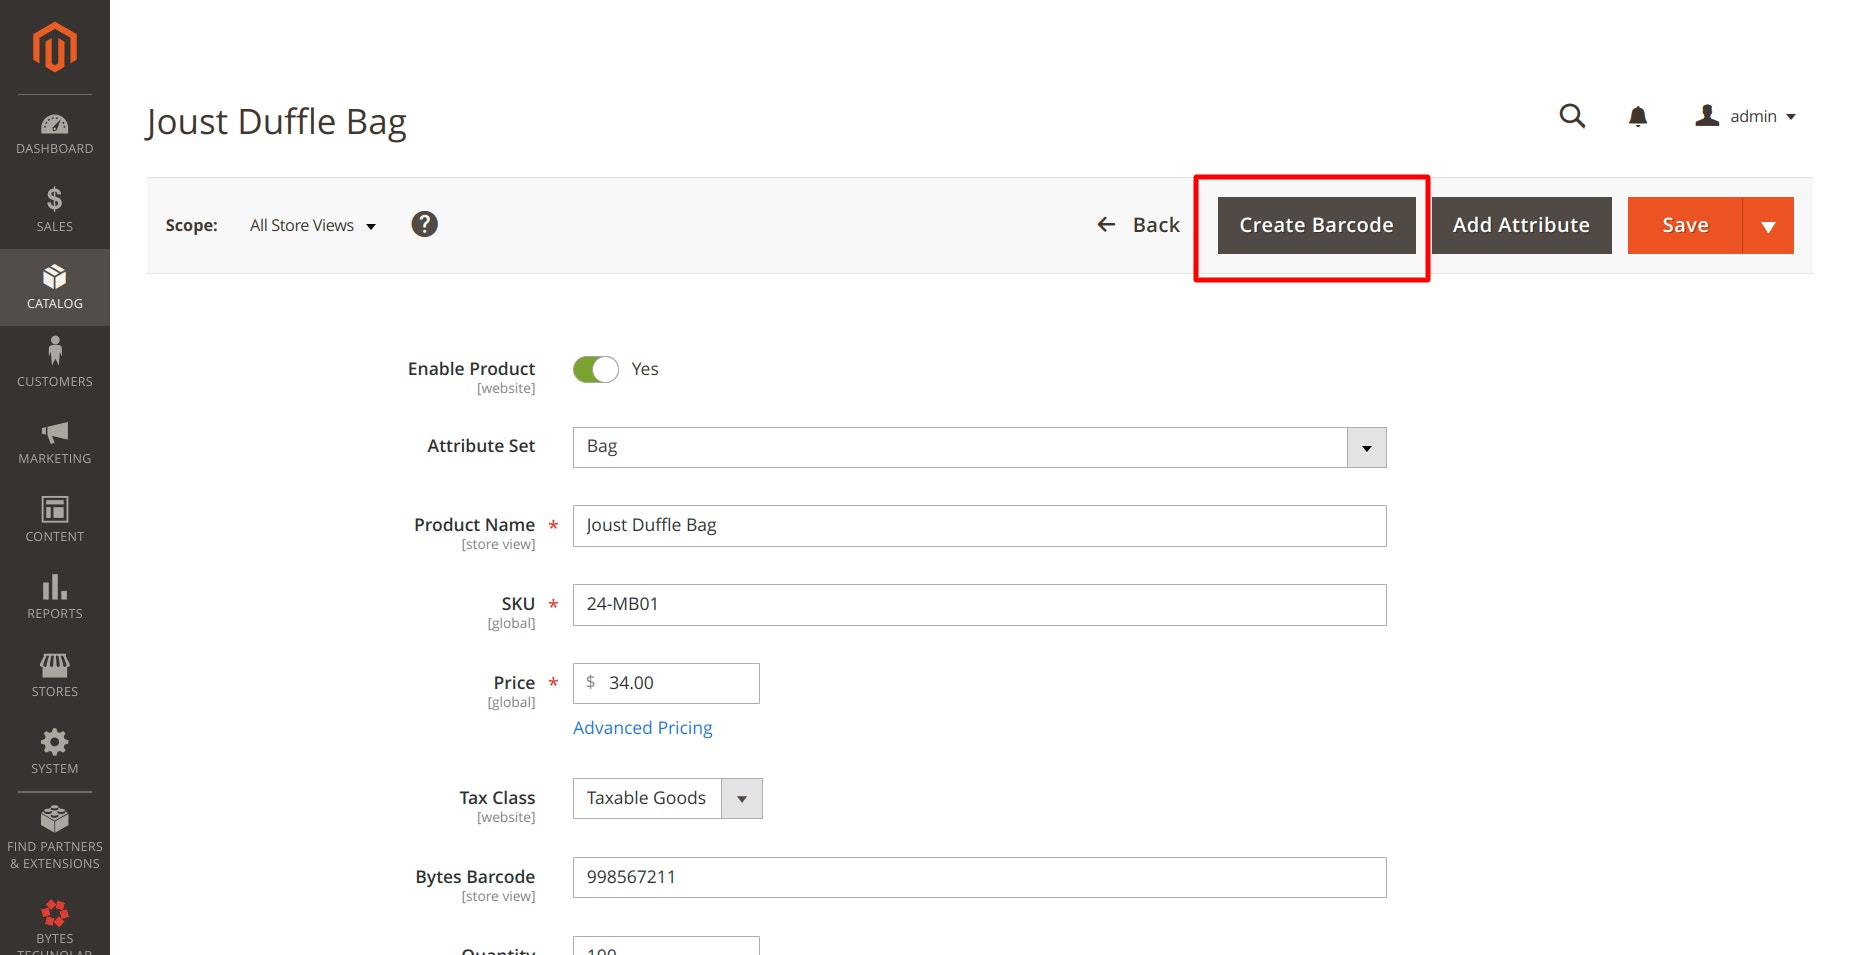Click the Price input field

[666, 683]
